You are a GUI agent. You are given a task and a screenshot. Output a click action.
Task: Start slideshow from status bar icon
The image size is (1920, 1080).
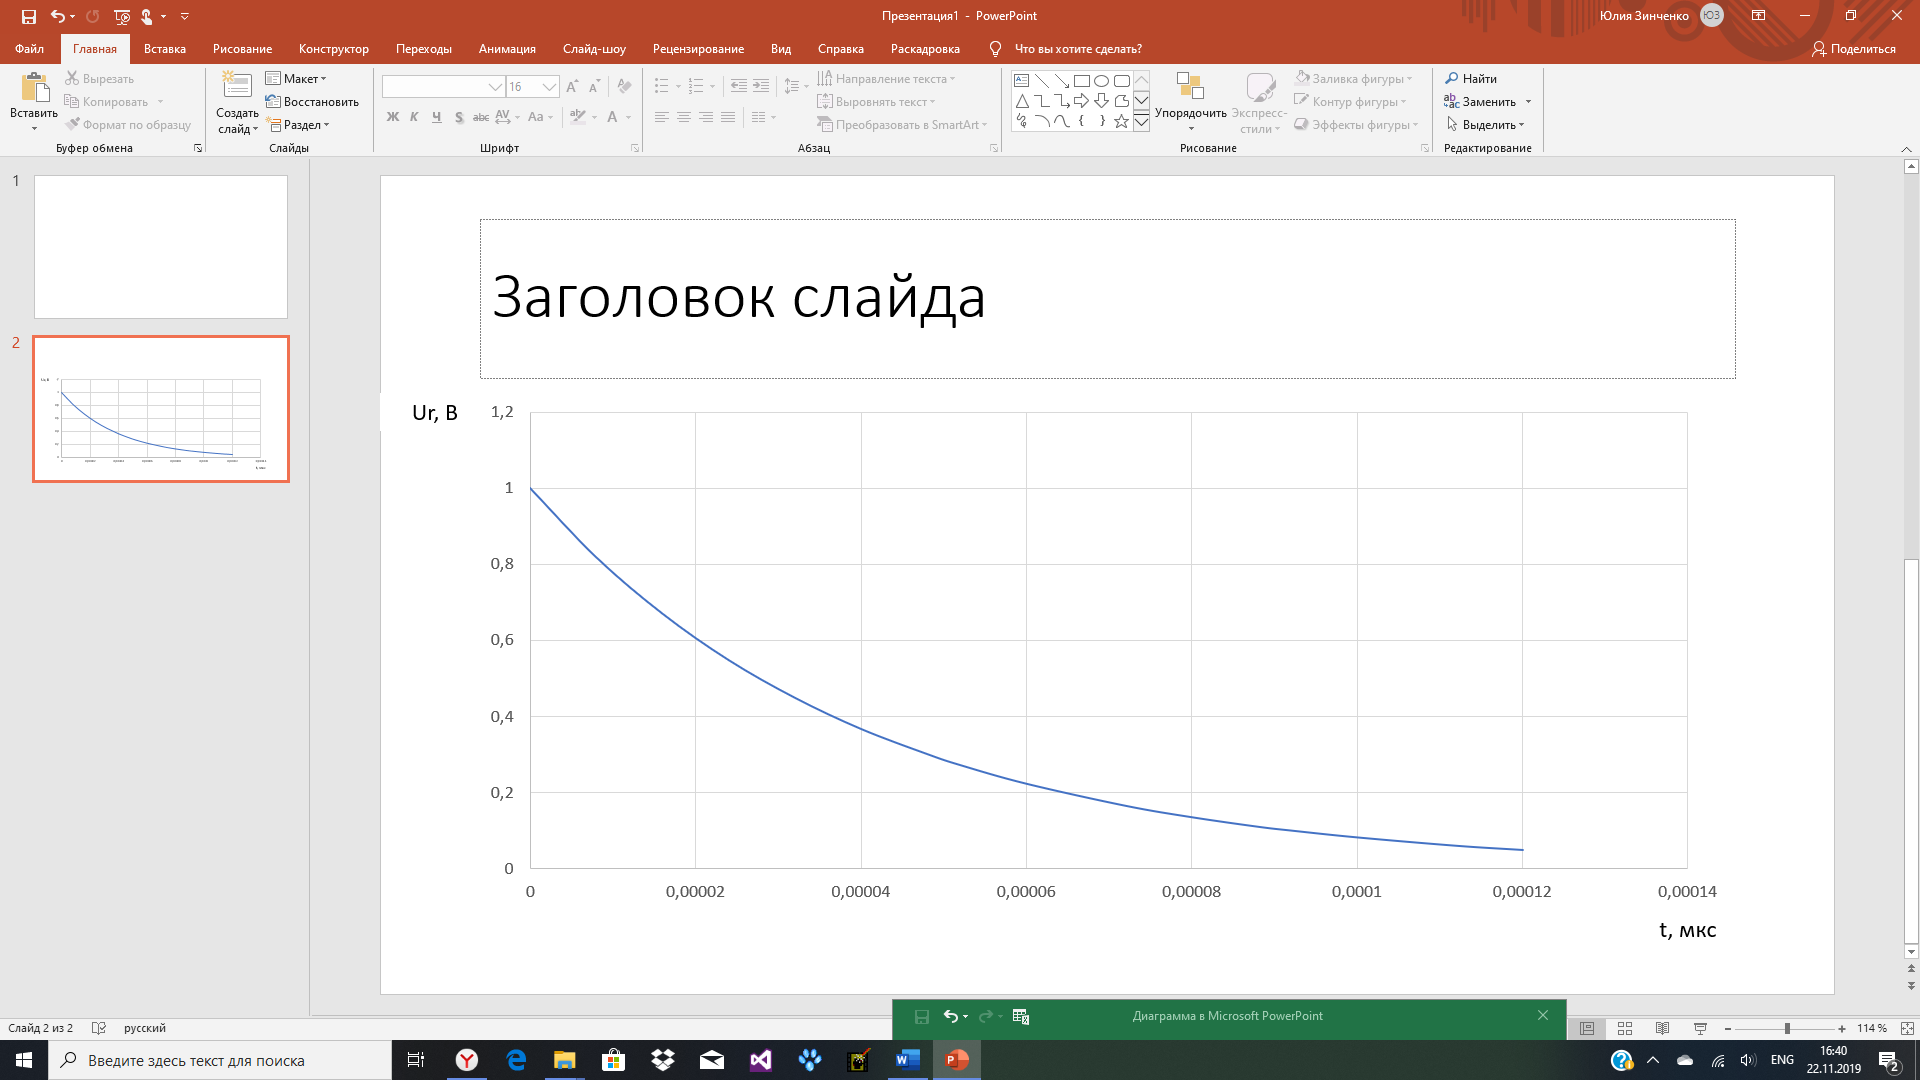coord(1700,1028)
